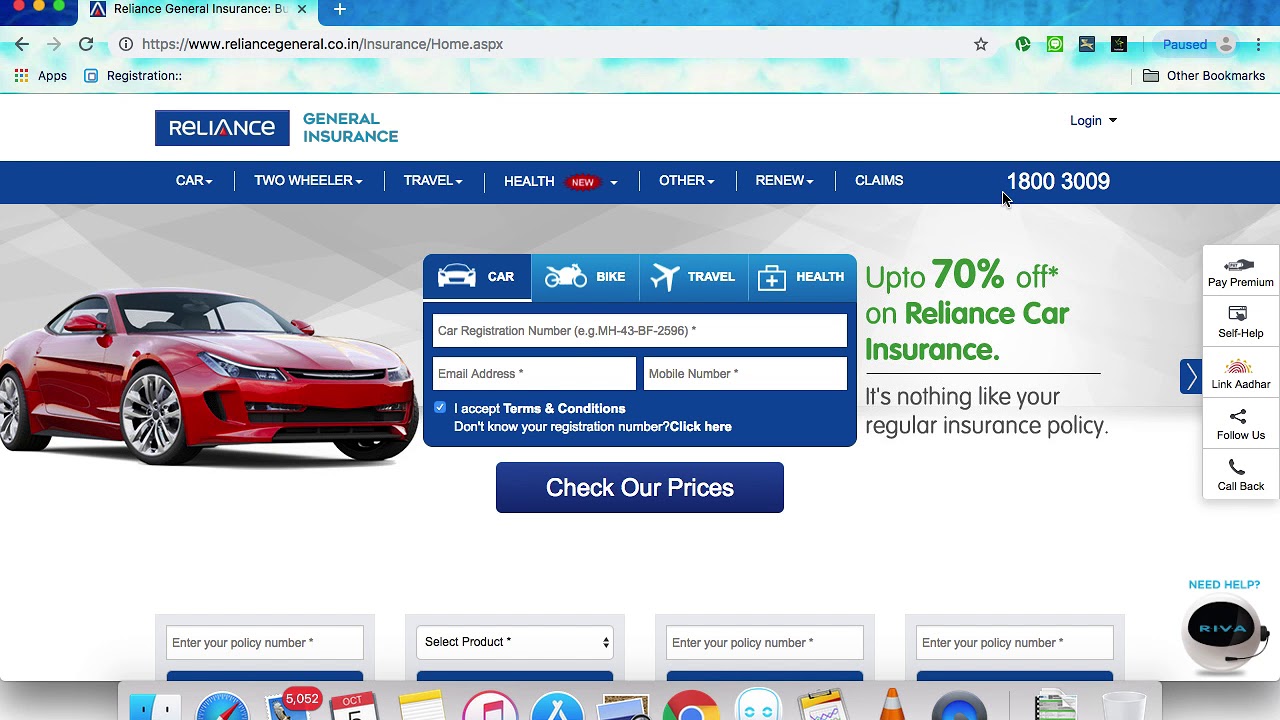
Task: Open Self-Help in the side panel
Action: tap(1241, 323)
